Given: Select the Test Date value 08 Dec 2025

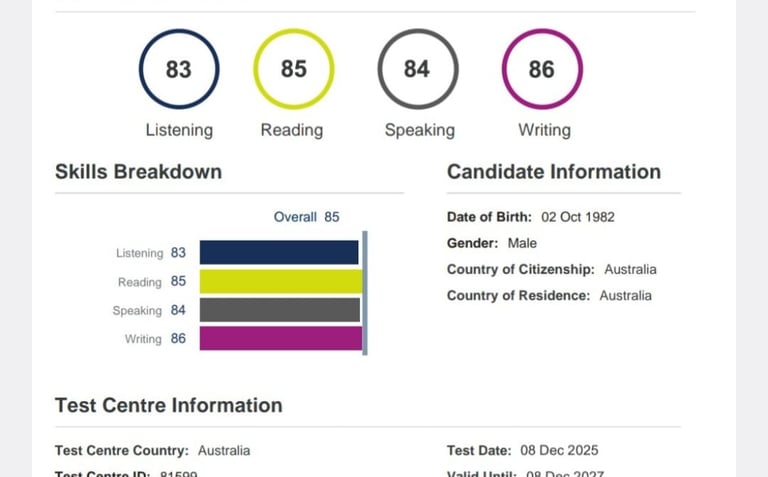Looking at the screenshot, I should click(559, 451).
